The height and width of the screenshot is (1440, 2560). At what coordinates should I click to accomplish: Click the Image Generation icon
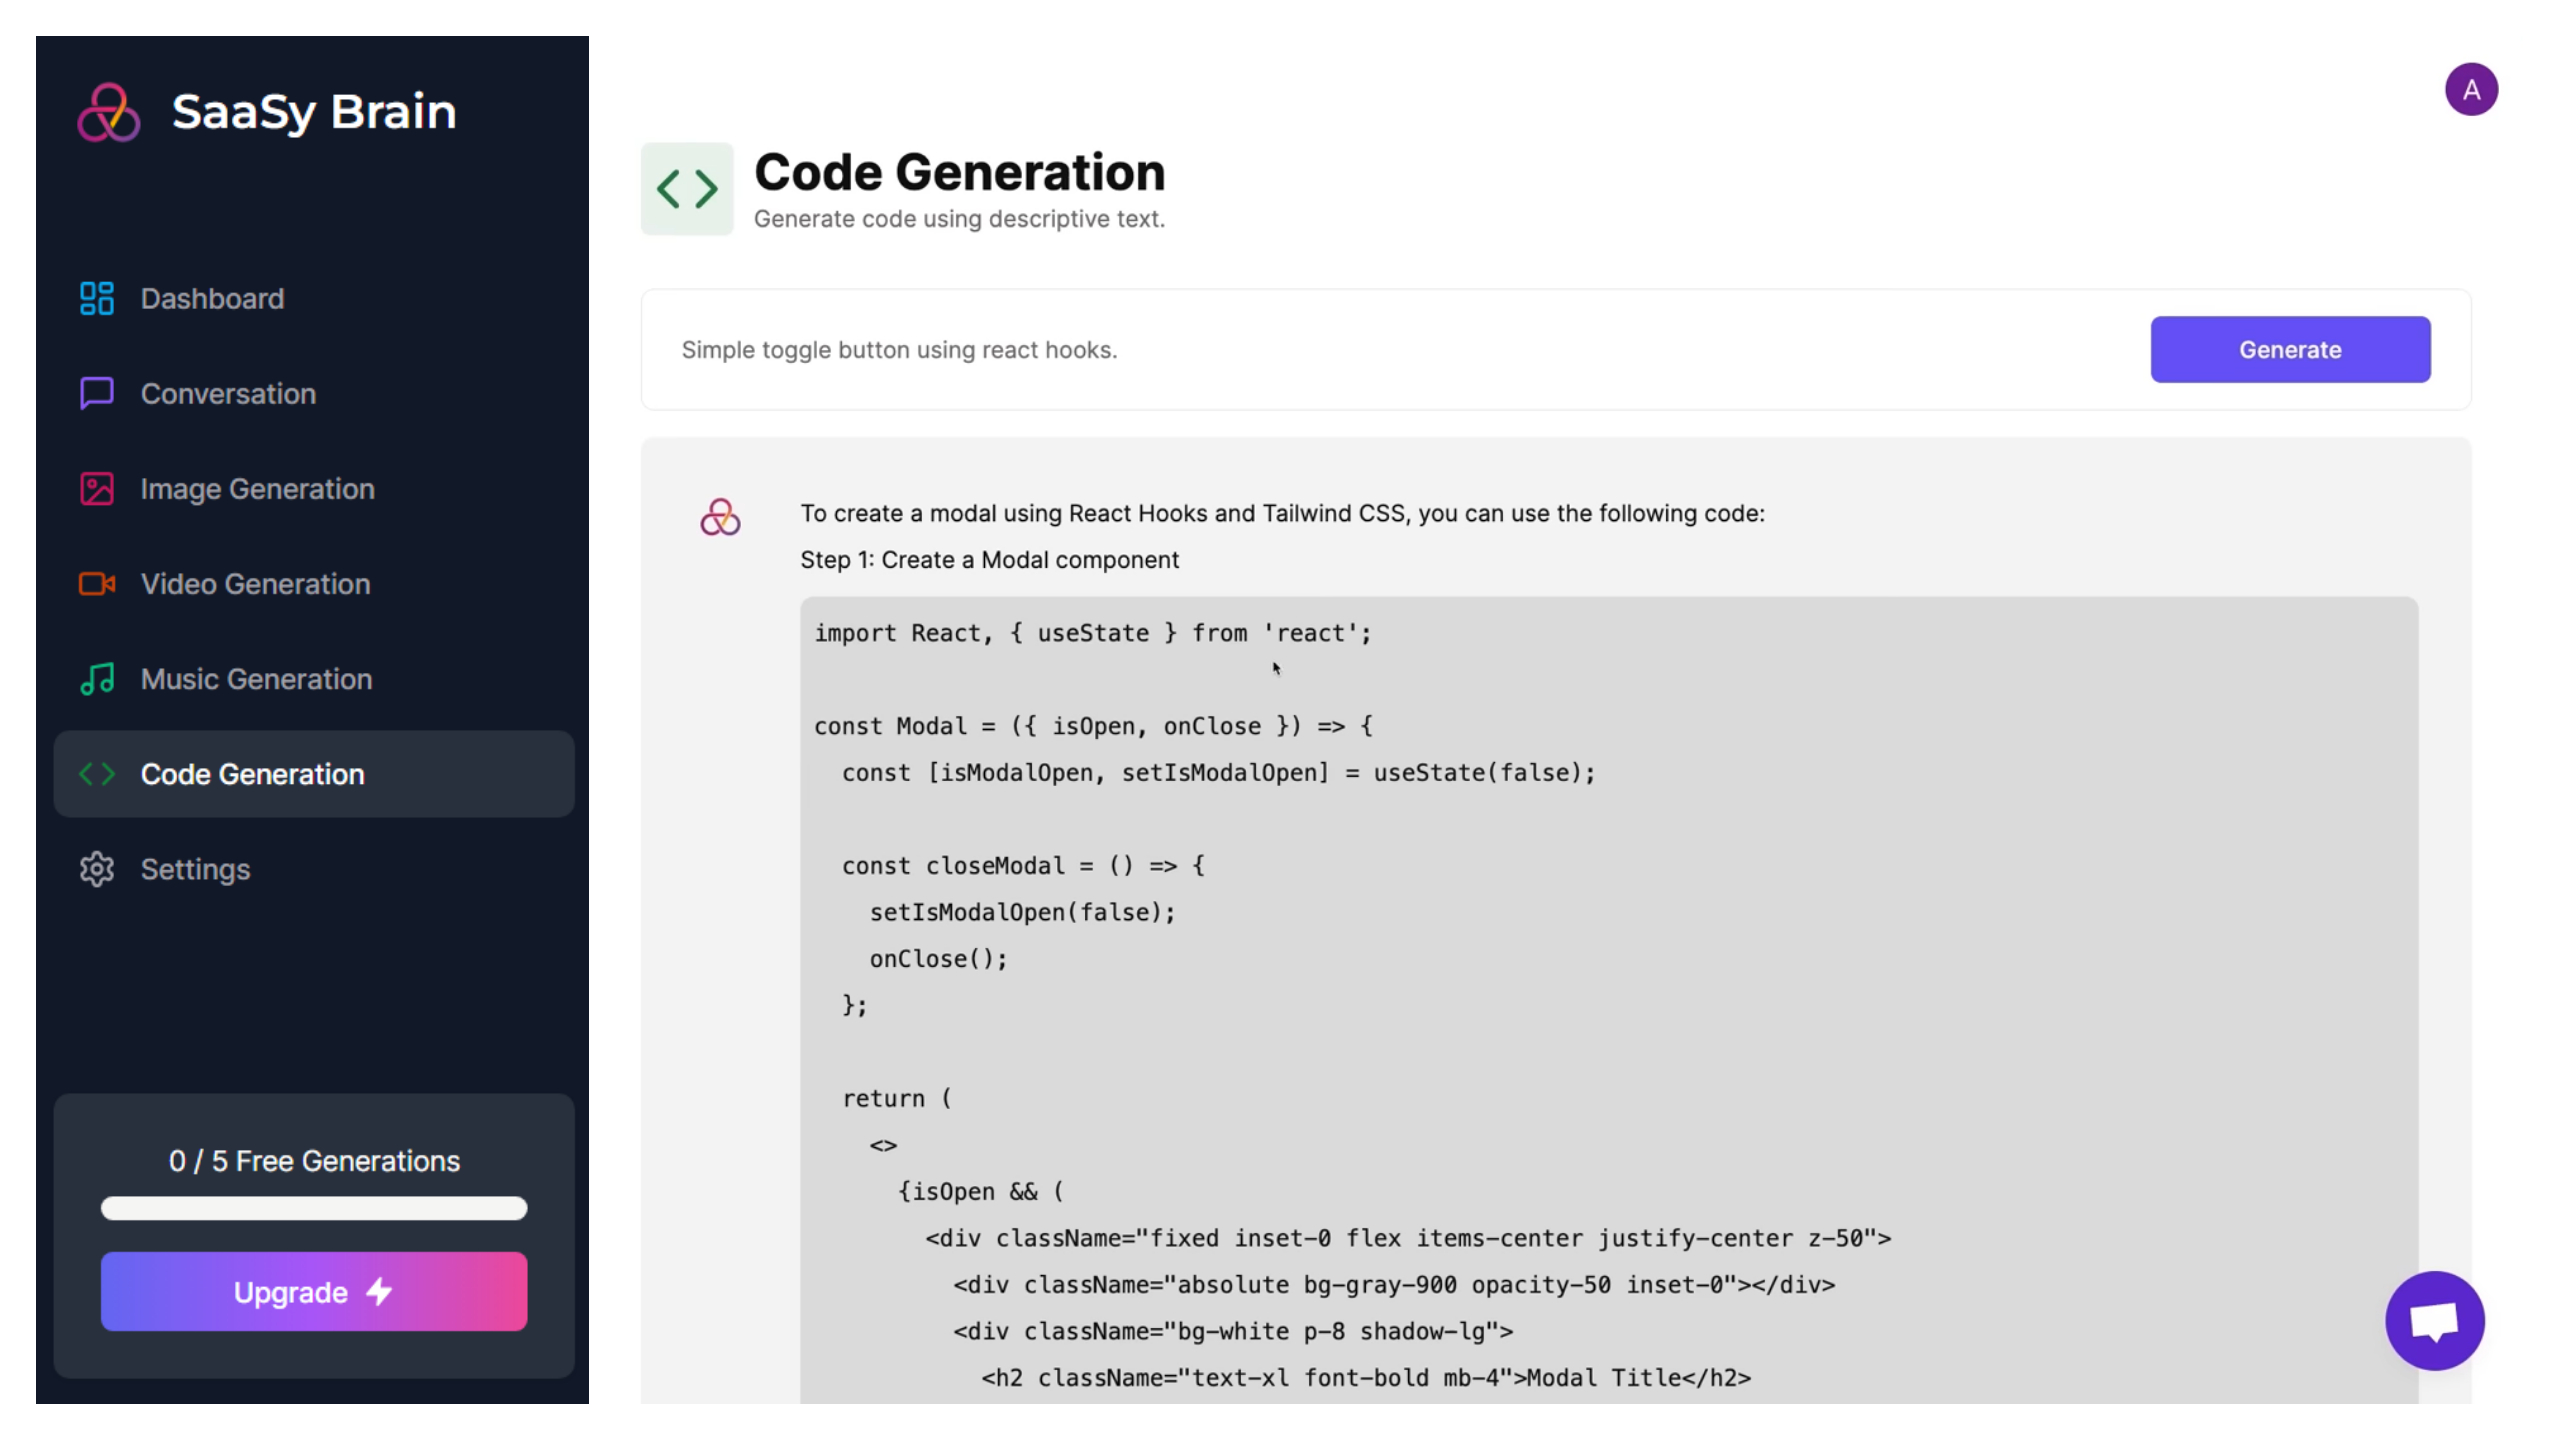pyautogui.click(x=97, y=487)
